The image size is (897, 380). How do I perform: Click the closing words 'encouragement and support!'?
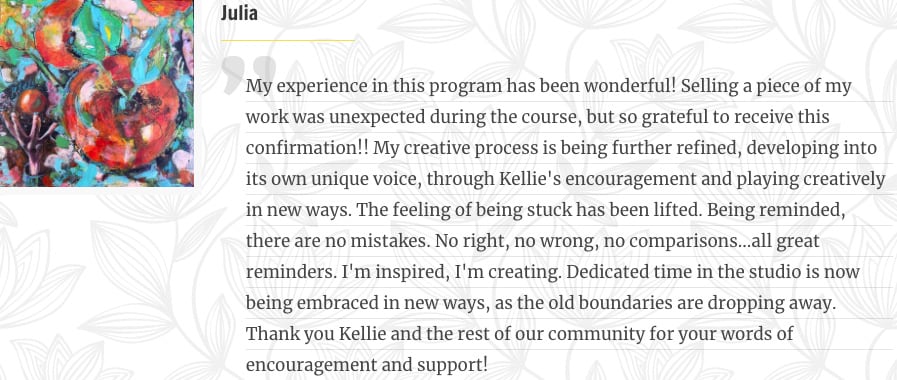coord(367,365)
